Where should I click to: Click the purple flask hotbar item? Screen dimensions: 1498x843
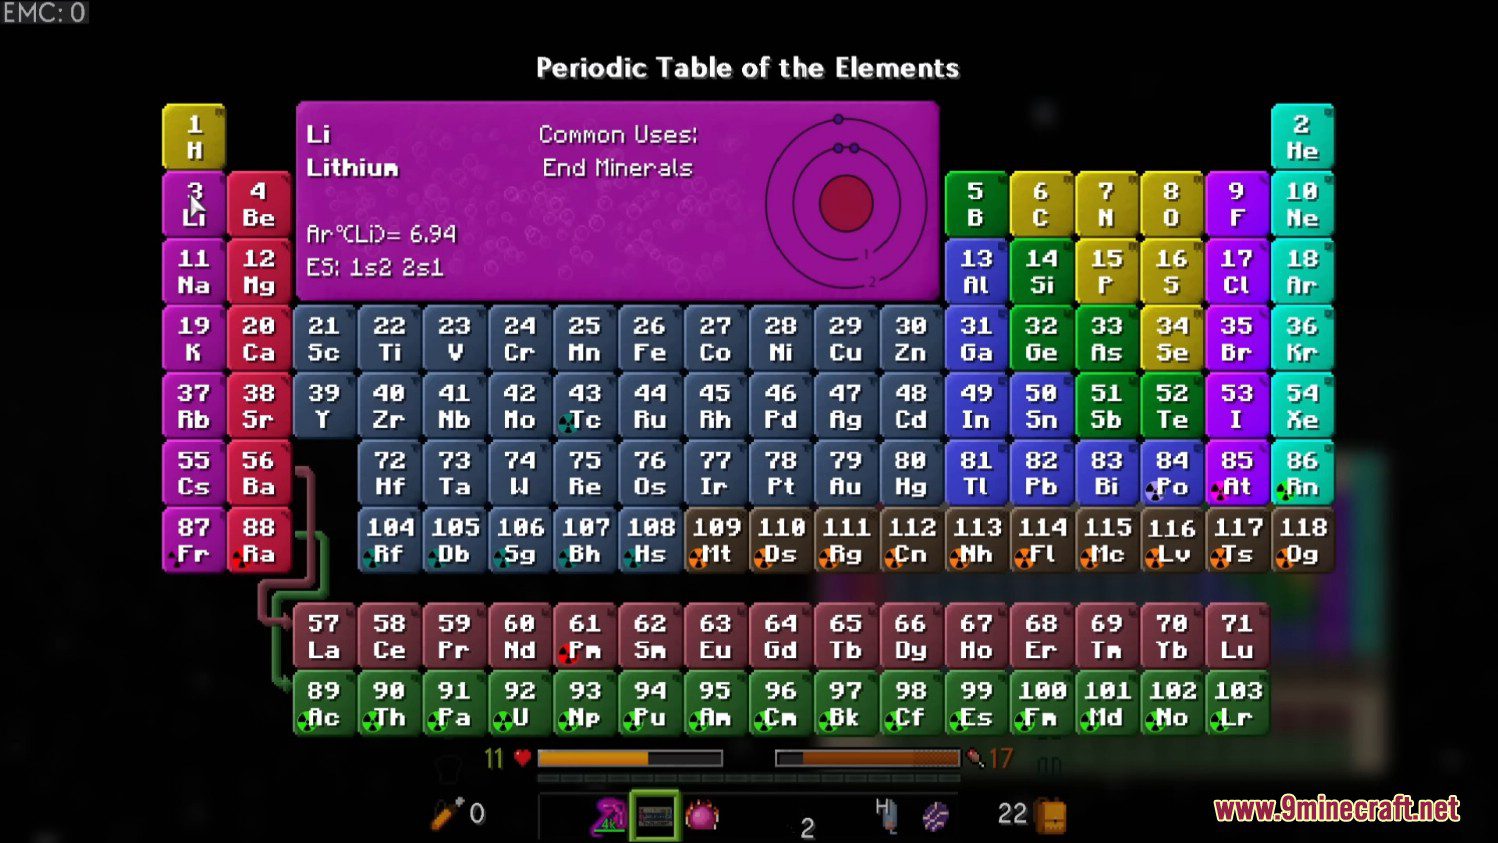click(608, 817)
